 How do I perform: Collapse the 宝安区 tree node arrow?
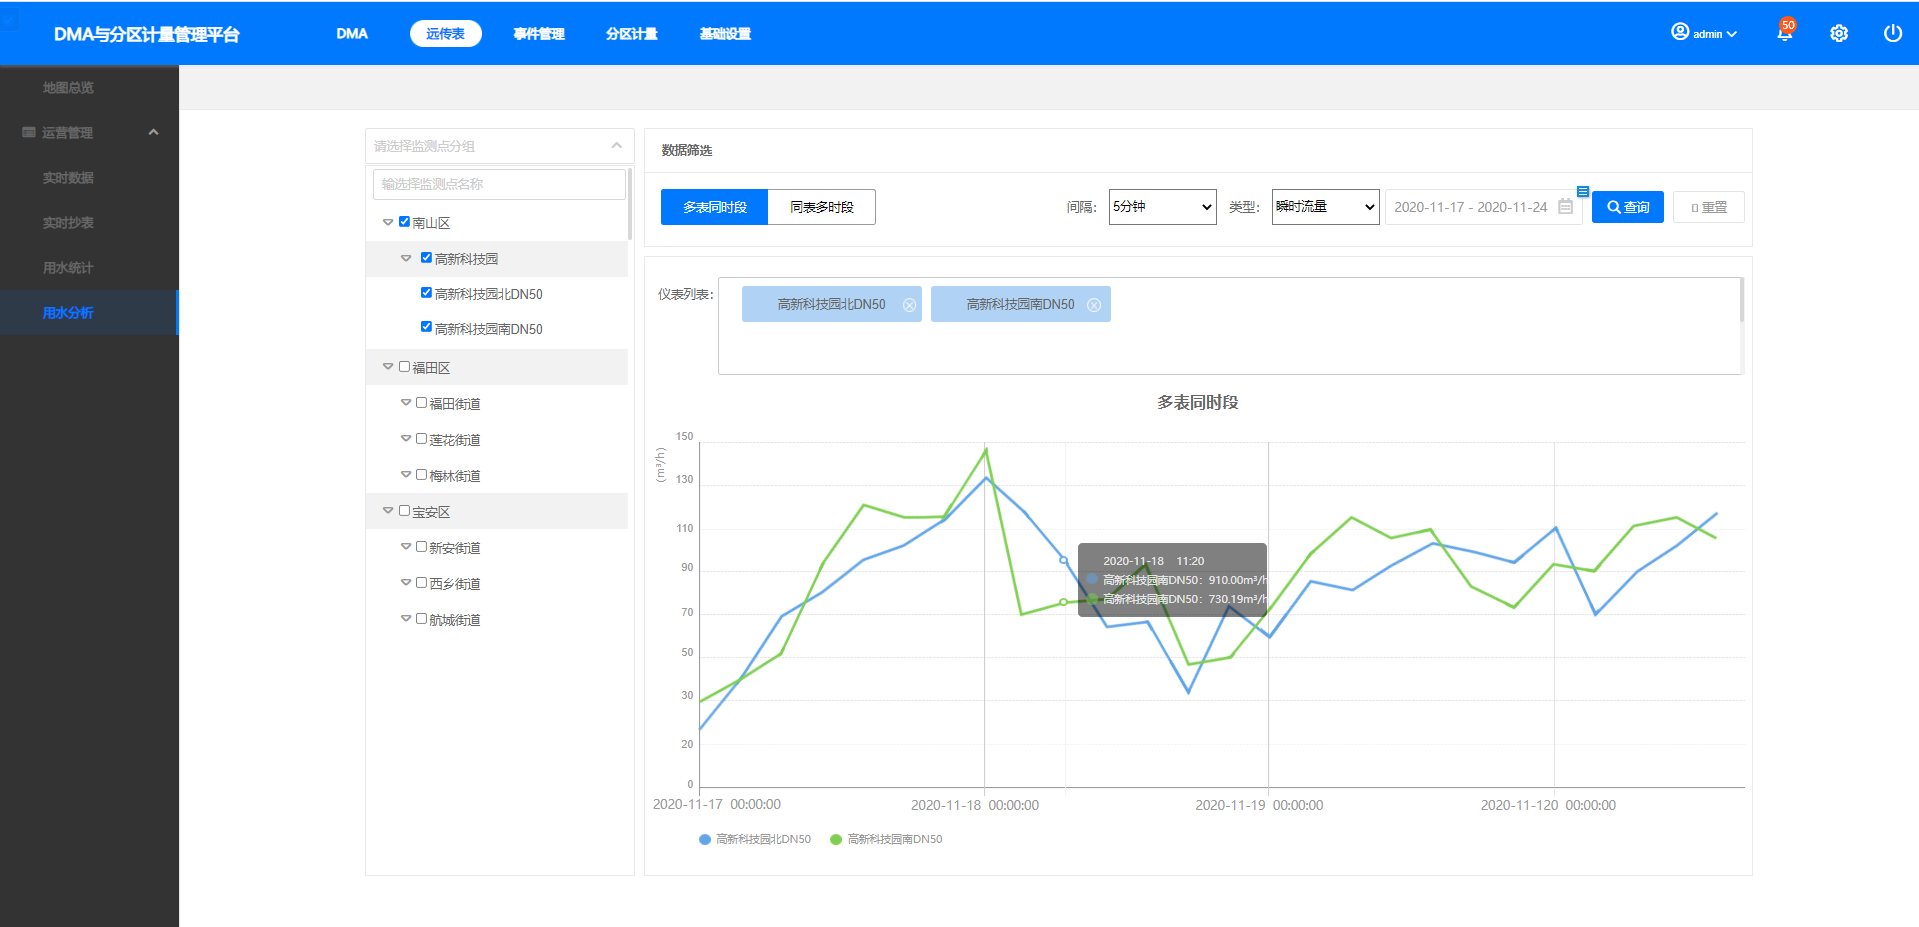pos(388,511)
